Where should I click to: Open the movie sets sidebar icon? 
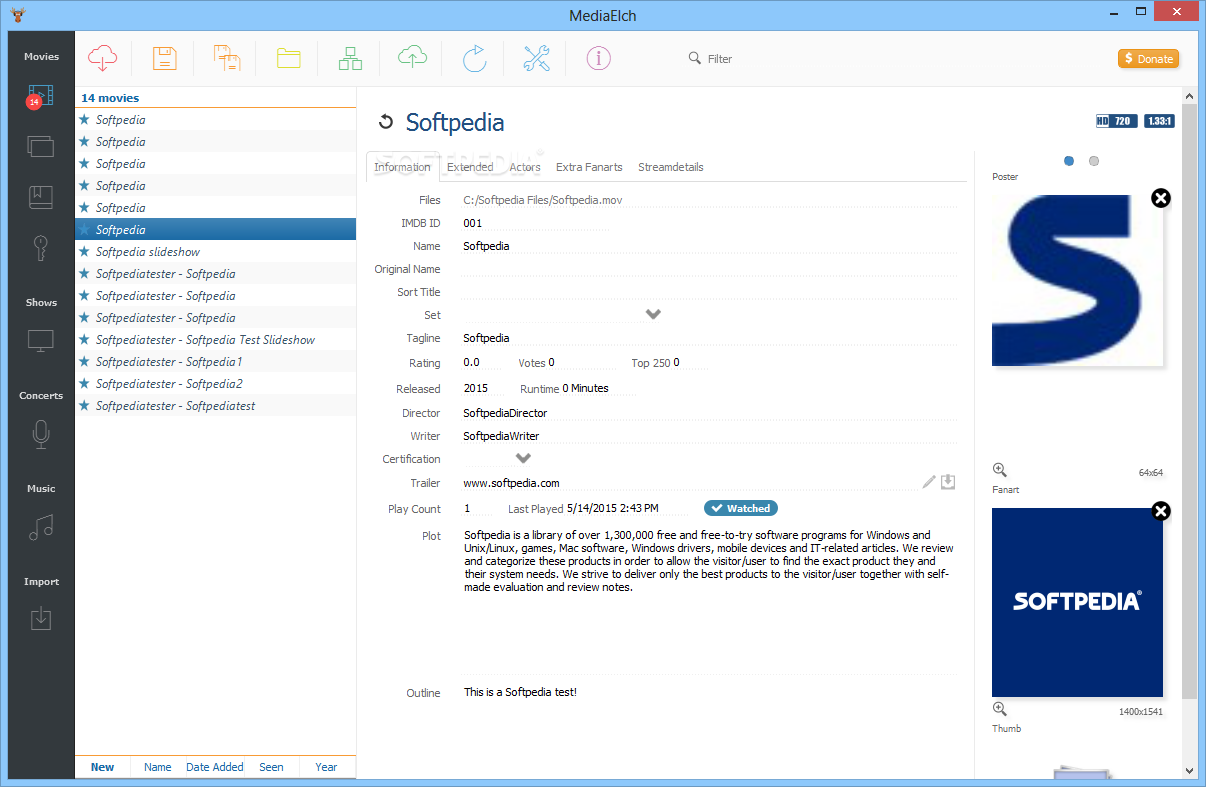point(40,146)
